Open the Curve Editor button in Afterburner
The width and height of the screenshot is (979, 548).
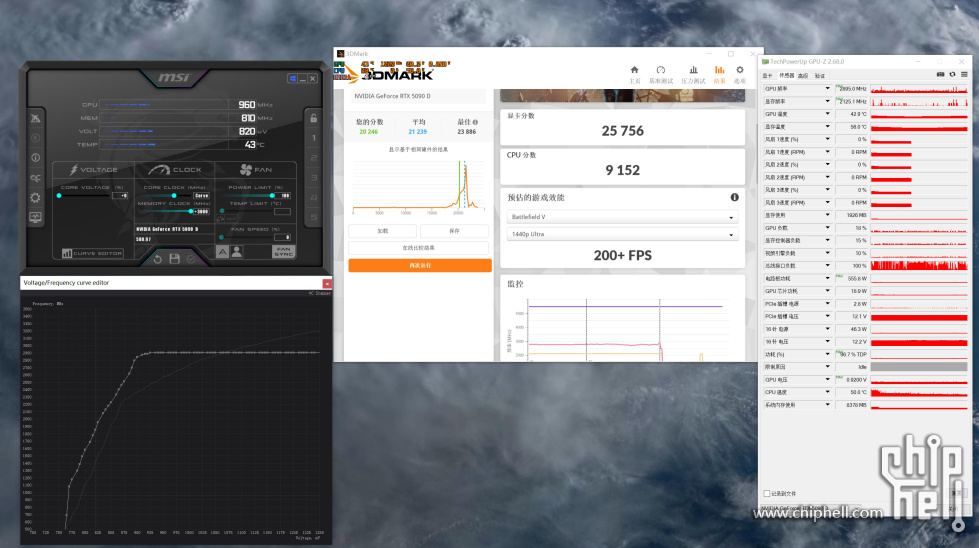pos(92,253)
